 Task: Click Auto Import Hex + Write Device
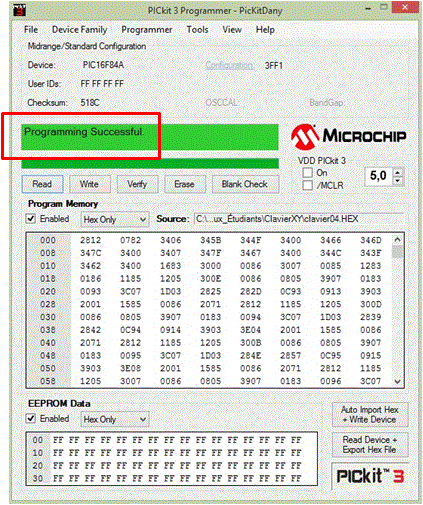click(x=370, y=415)
